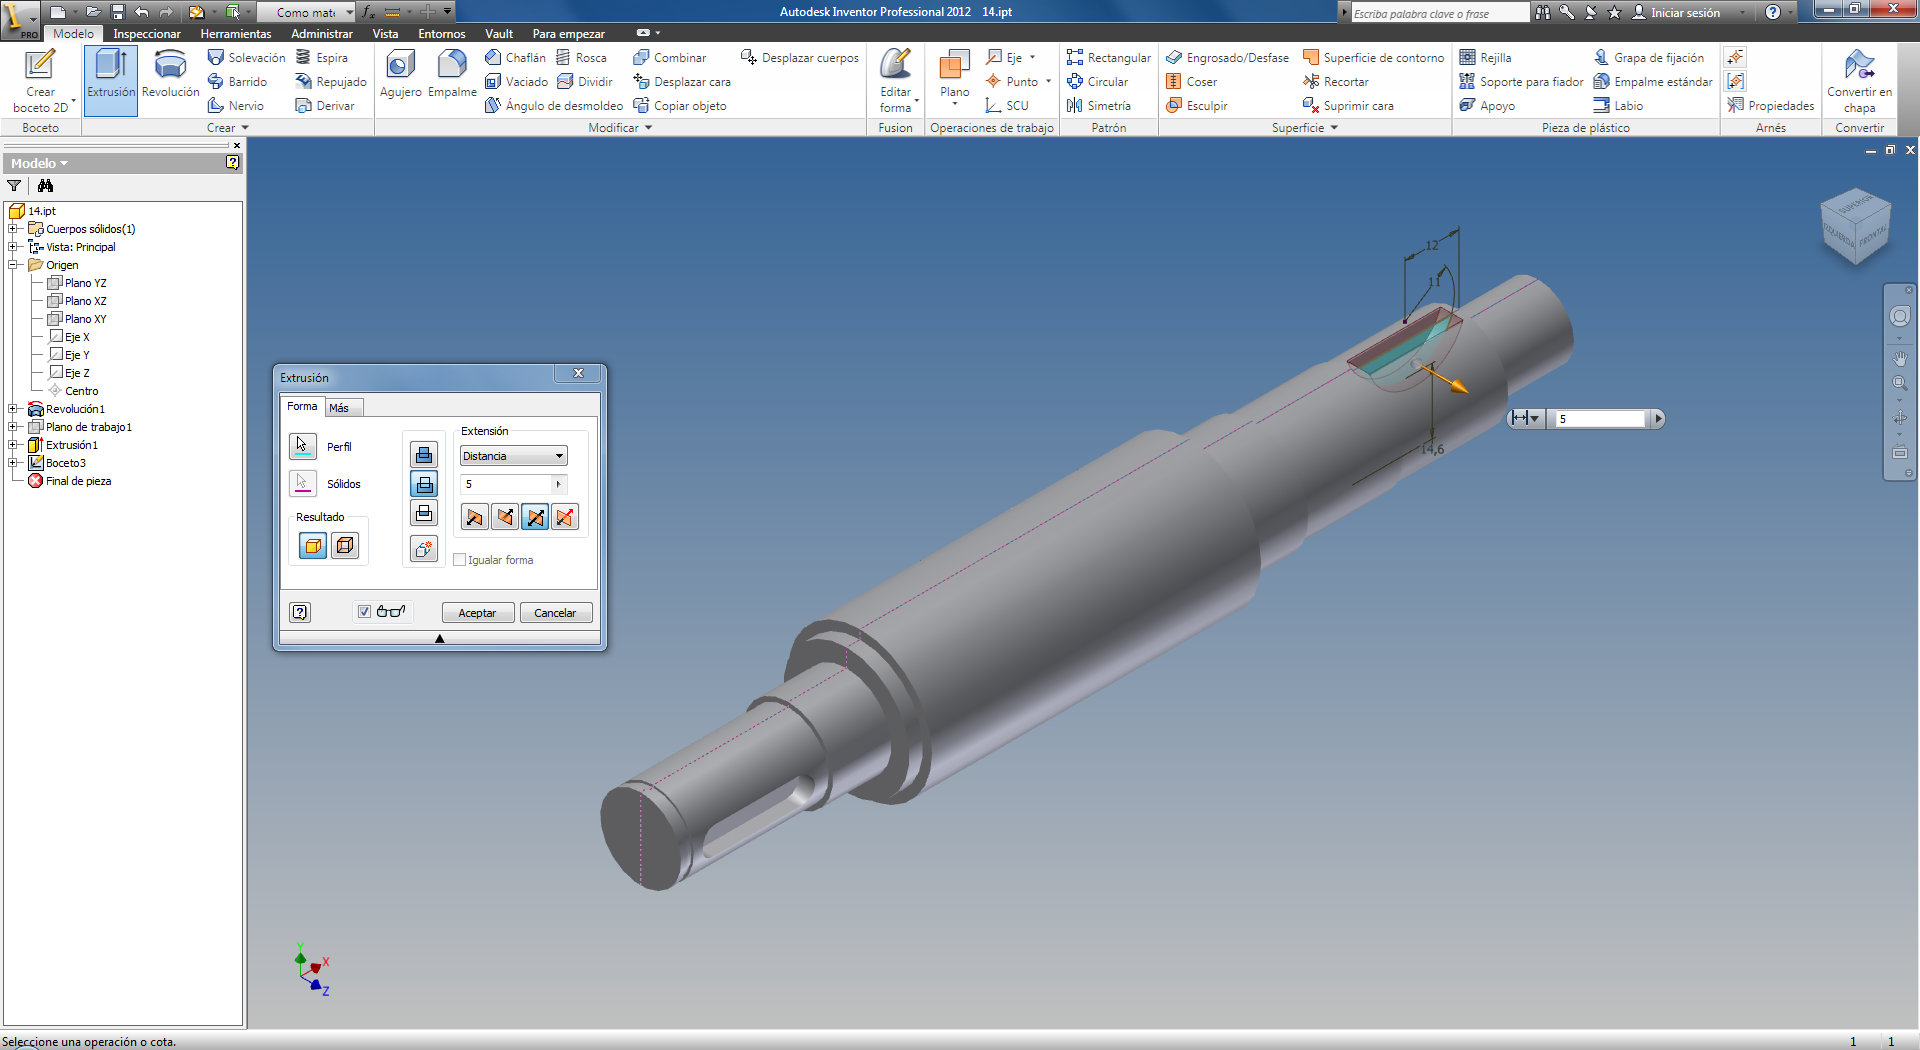The image size is (1920, 1050).
Task: Select the Unir join operation button
Action: pyautogui.click(x=424, y=455)
